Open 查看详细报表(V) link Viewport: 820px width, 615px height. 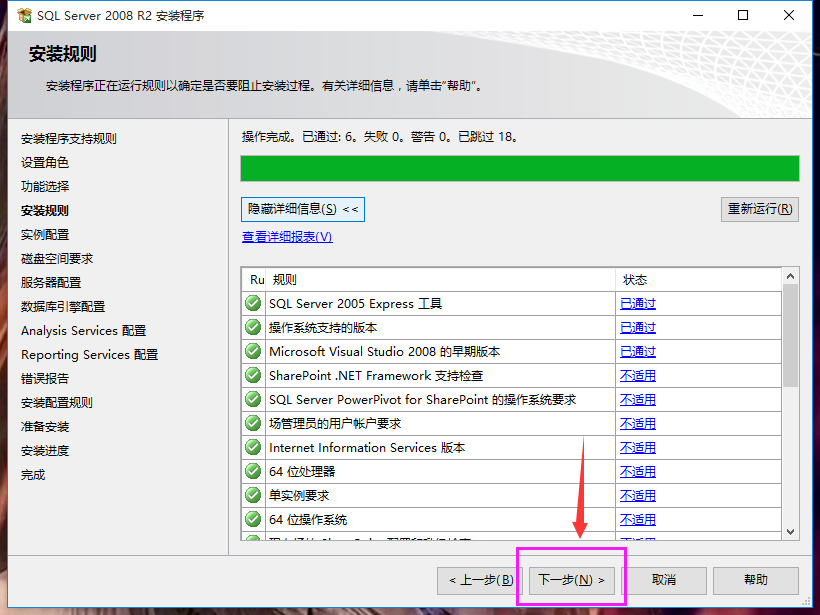[287, 237]
